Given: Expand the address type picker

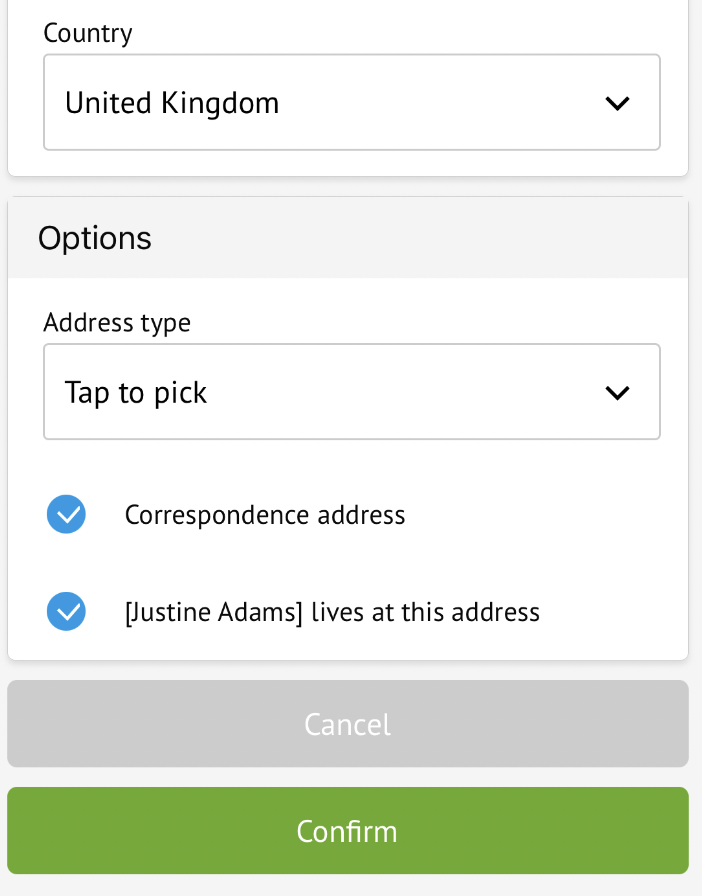Looking at the screenshot, I should click(351, 393).
